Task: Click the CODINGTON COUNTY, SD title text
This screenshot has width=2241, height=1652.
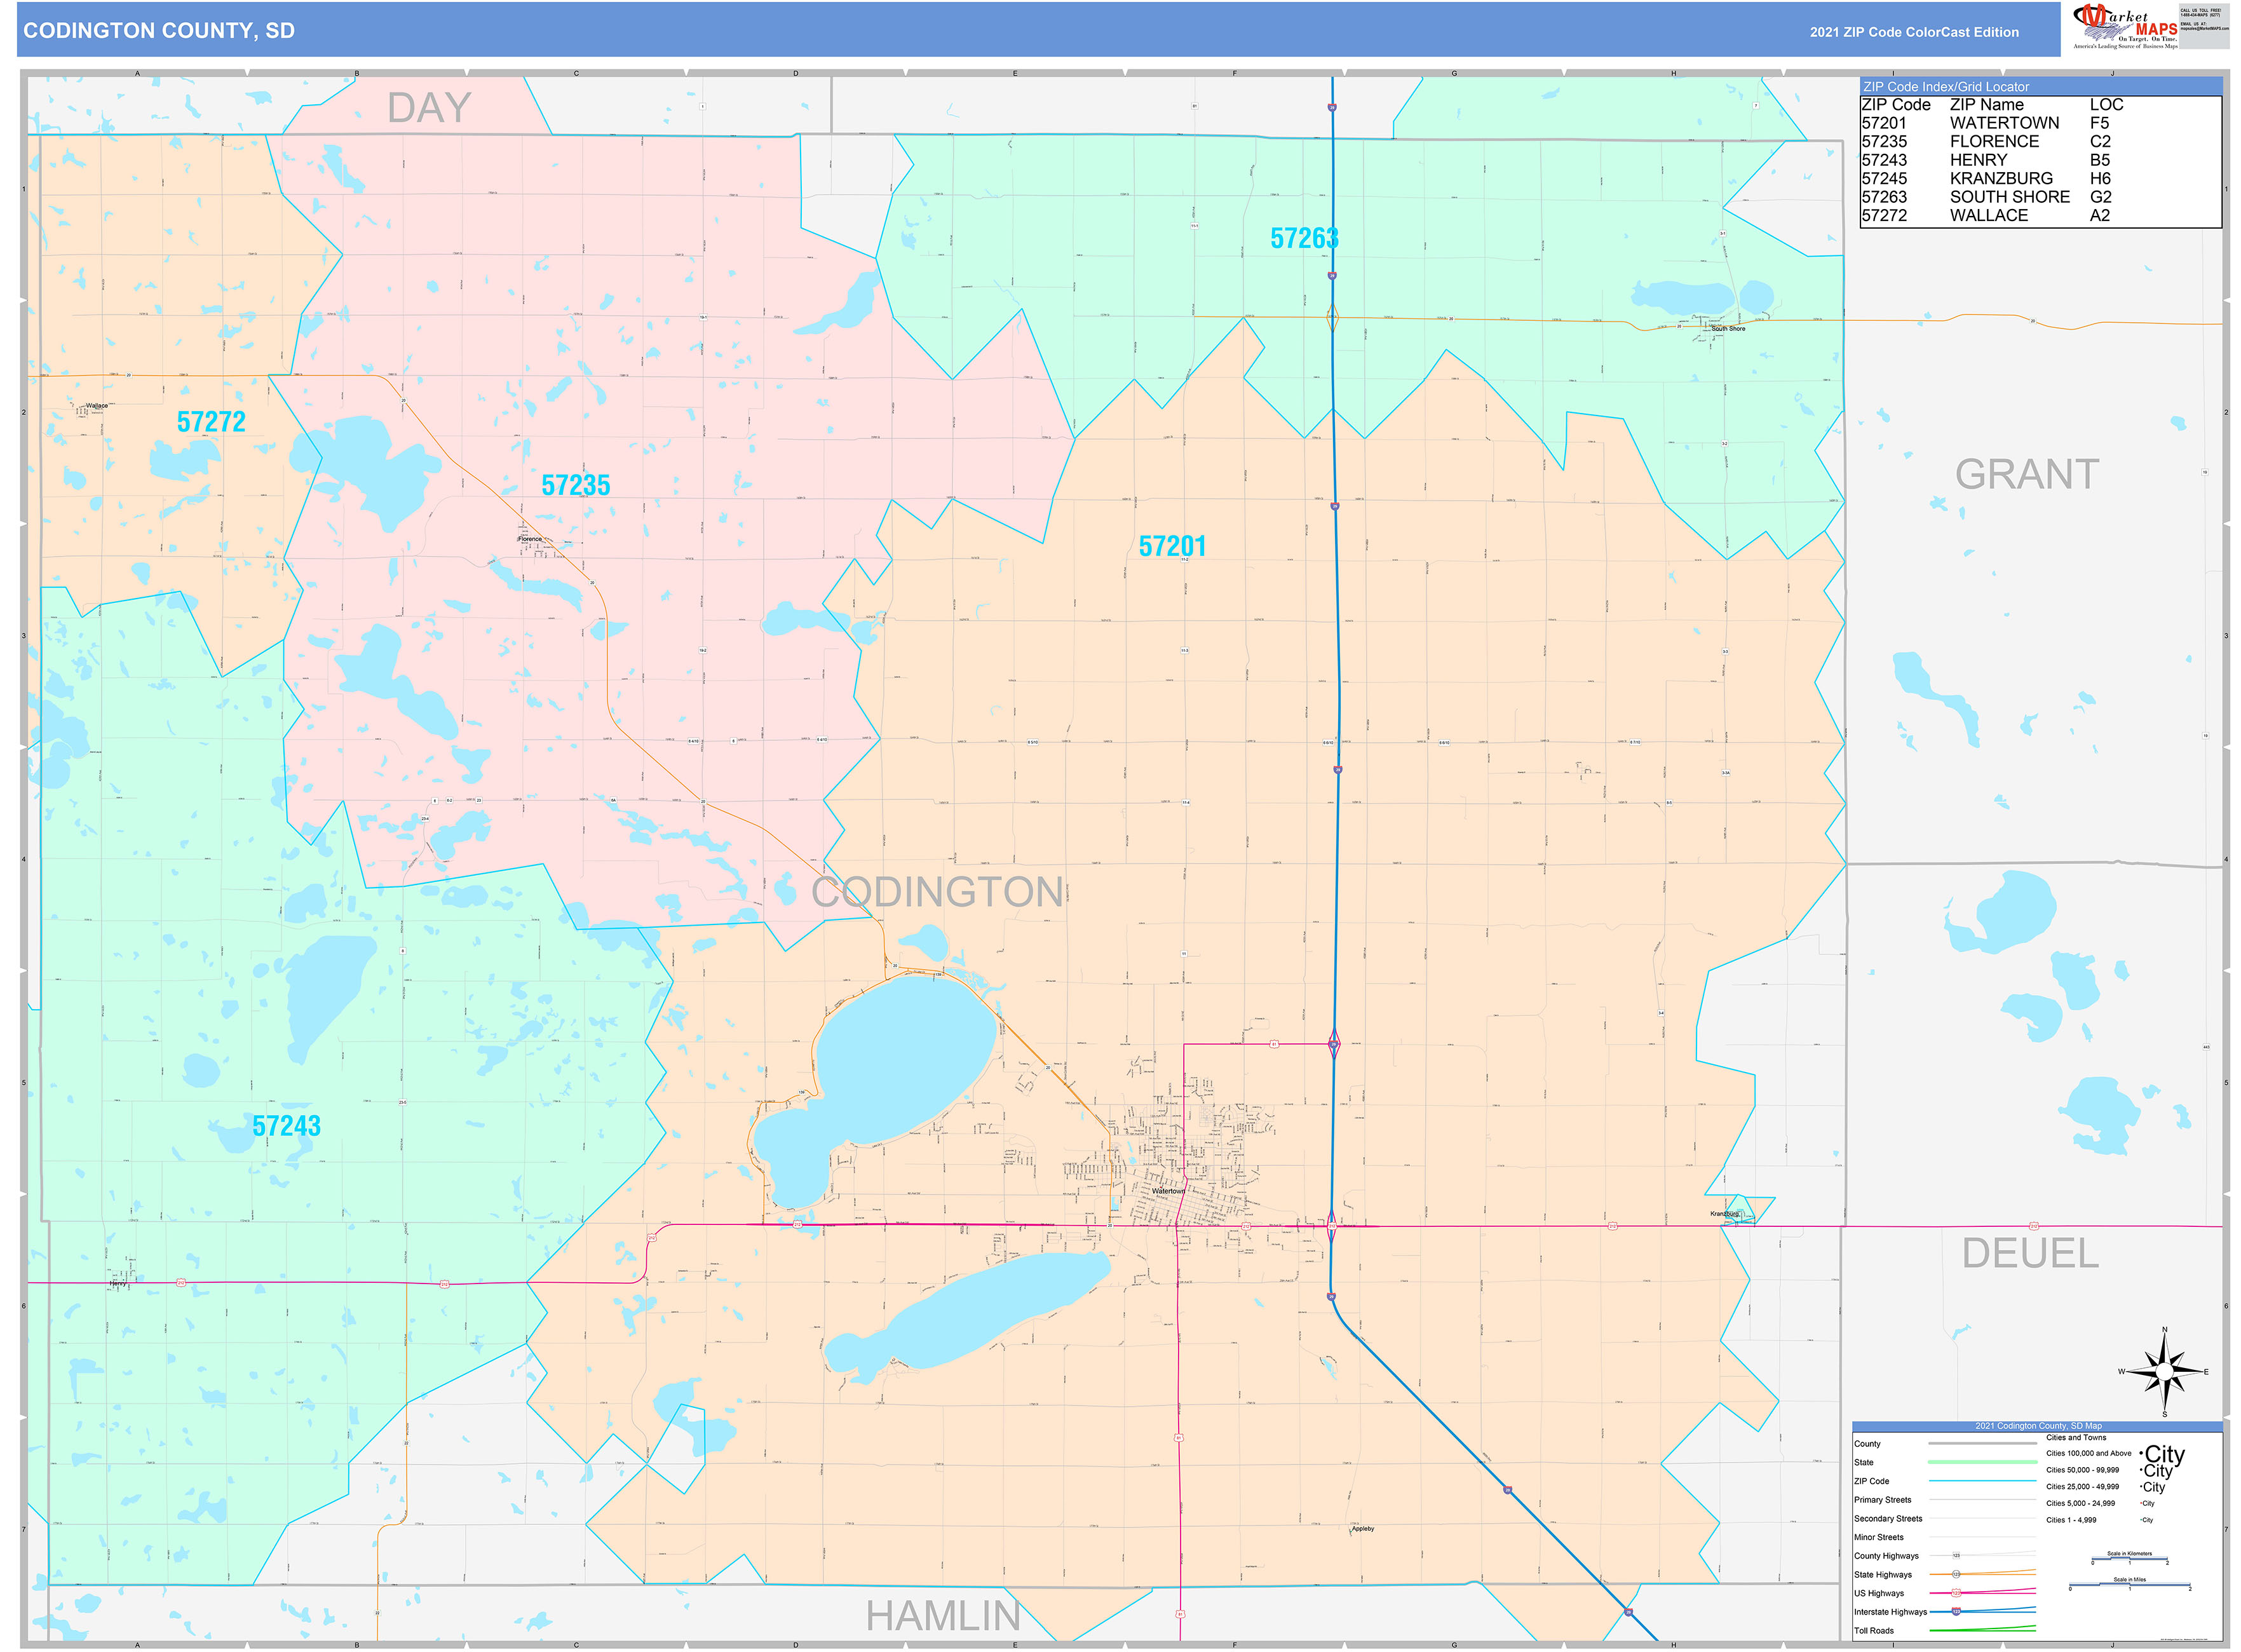Action: (160, 32)
